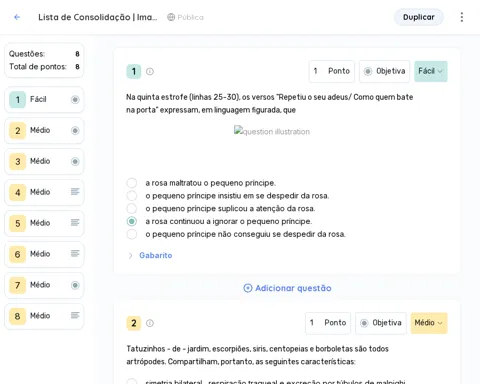This screenshot has width=480, height=384.
Task: Click the globe Pública visibility icon
Action: point(171,17)
